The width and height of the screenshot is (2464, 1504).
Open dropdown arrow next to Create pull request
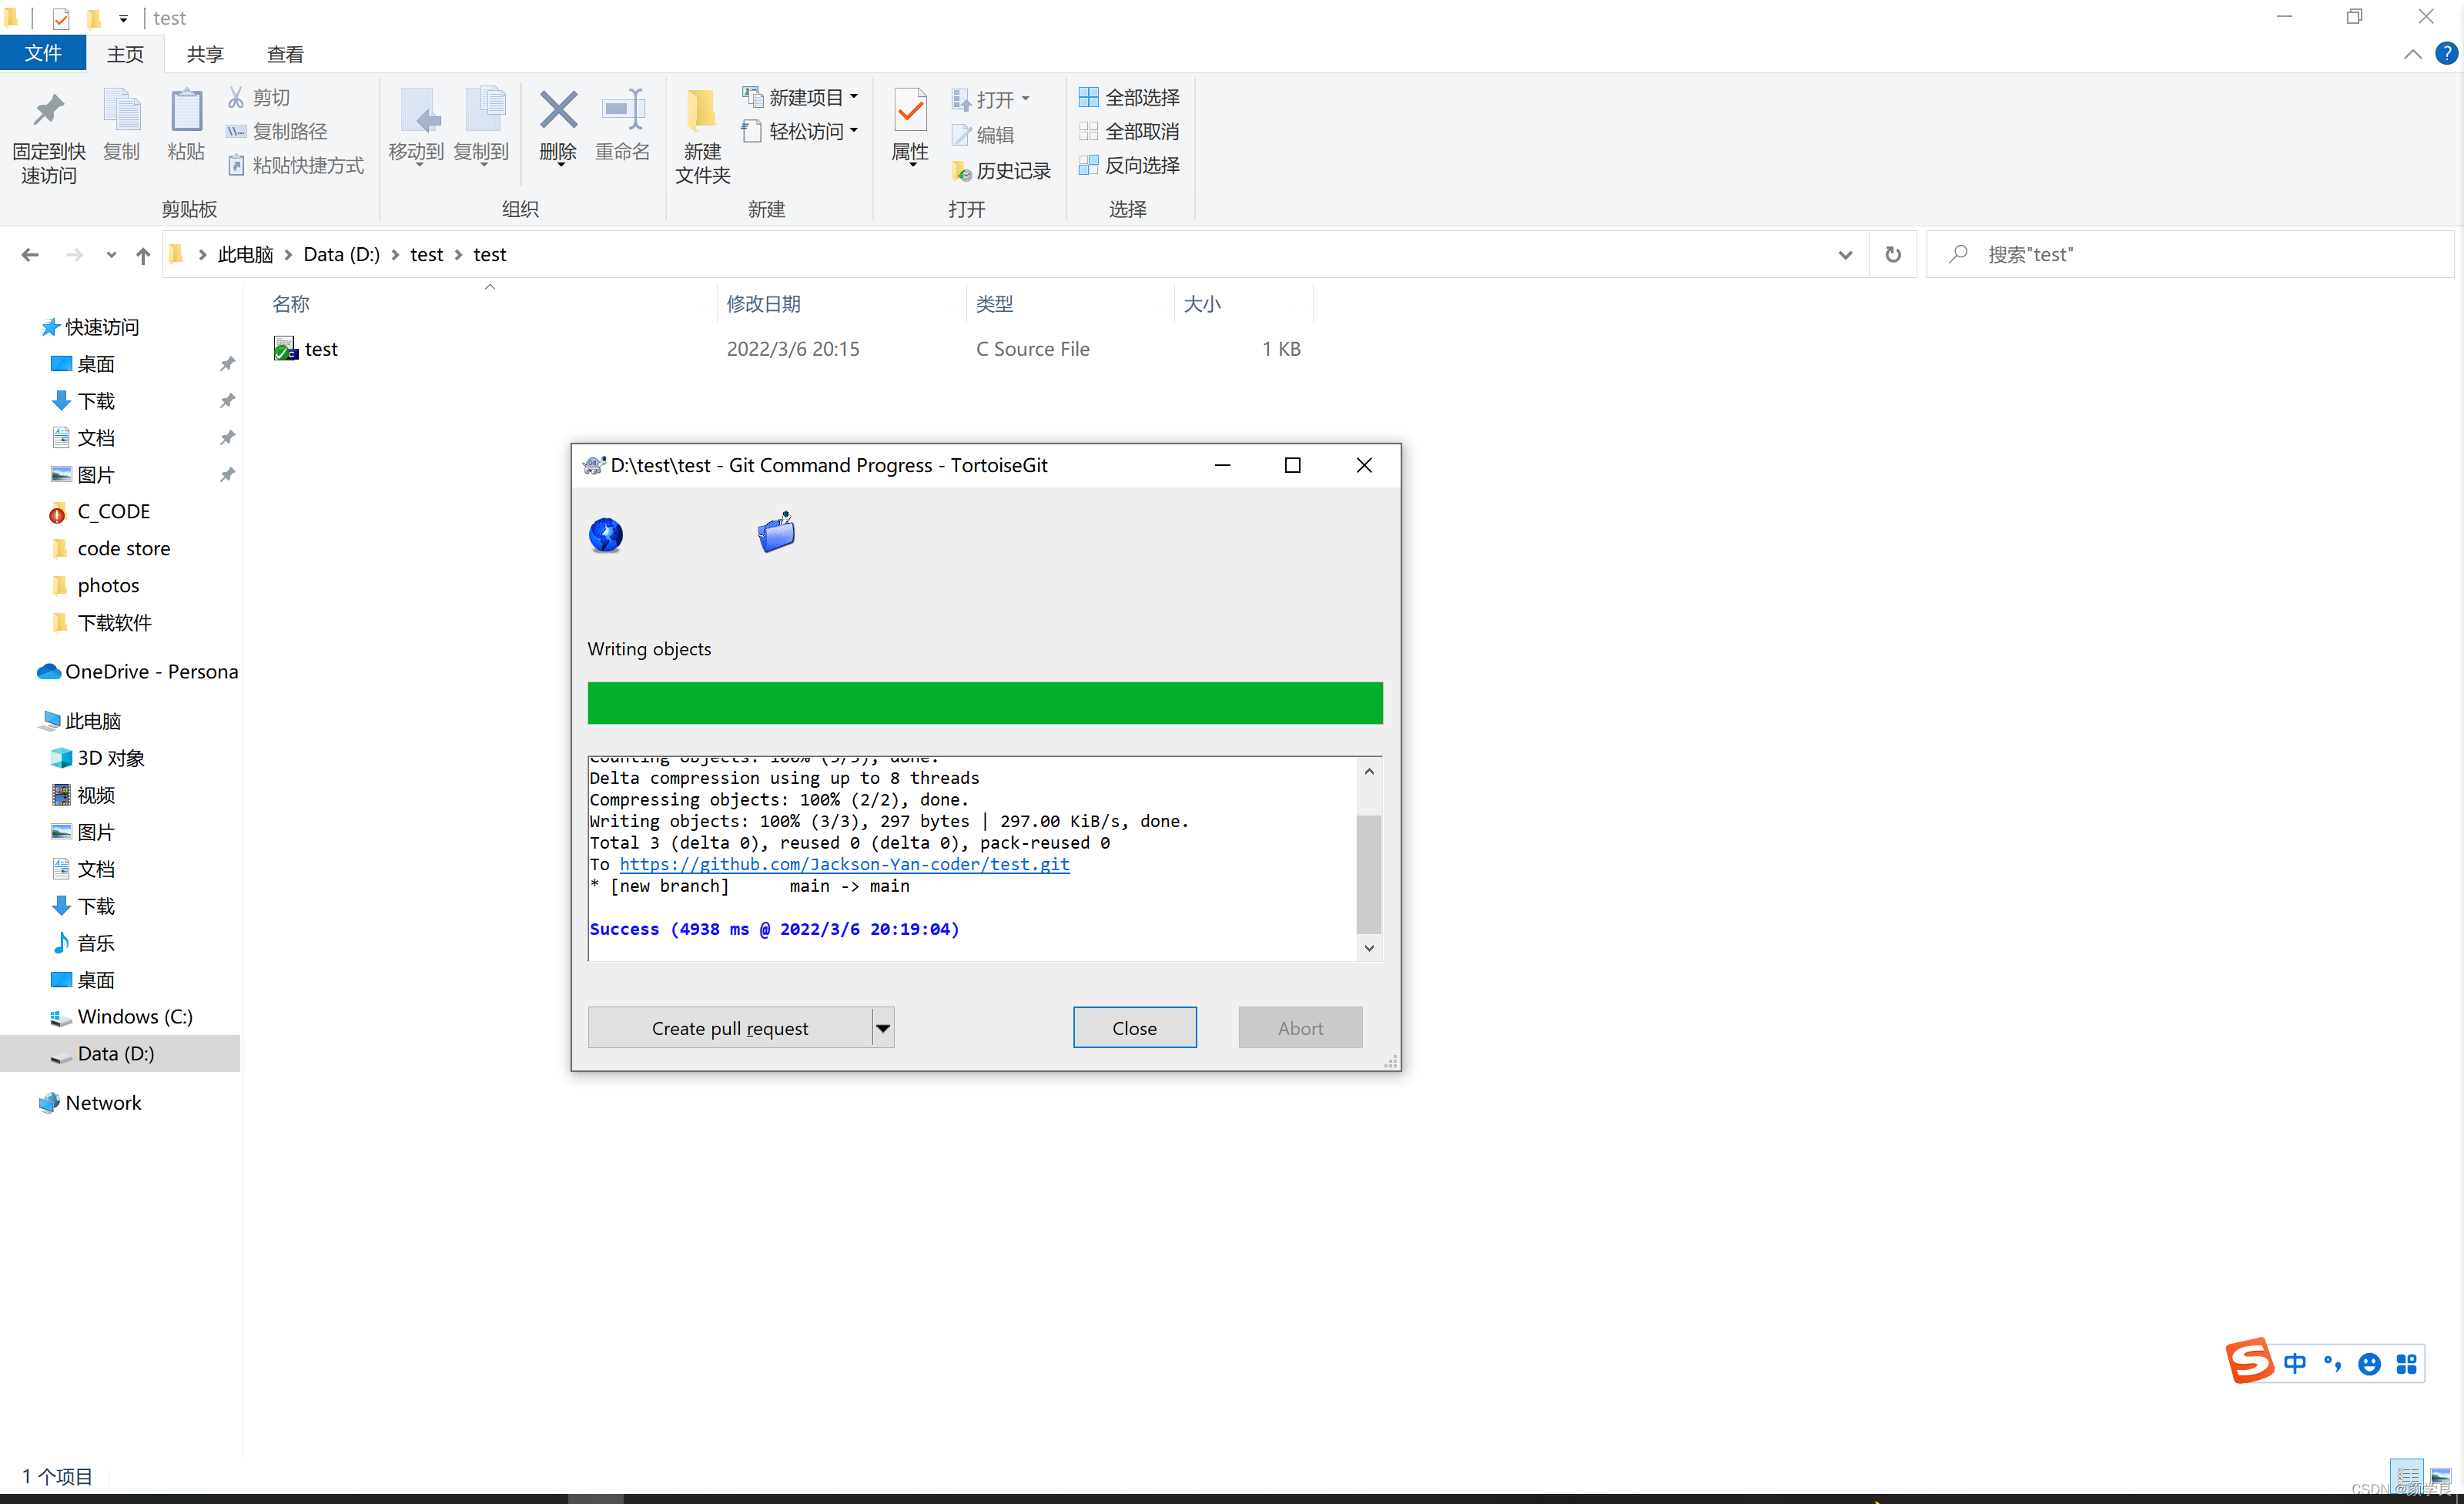coord(882,1028)
